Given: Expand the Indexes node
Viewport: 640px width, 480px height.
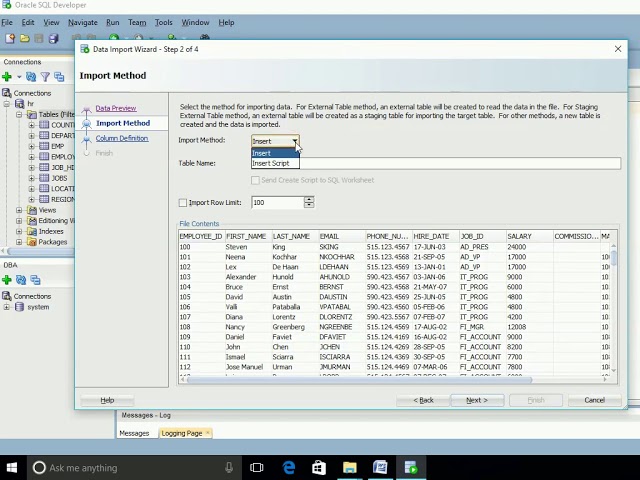Looking at the screenshot, I should pos(19,231).
